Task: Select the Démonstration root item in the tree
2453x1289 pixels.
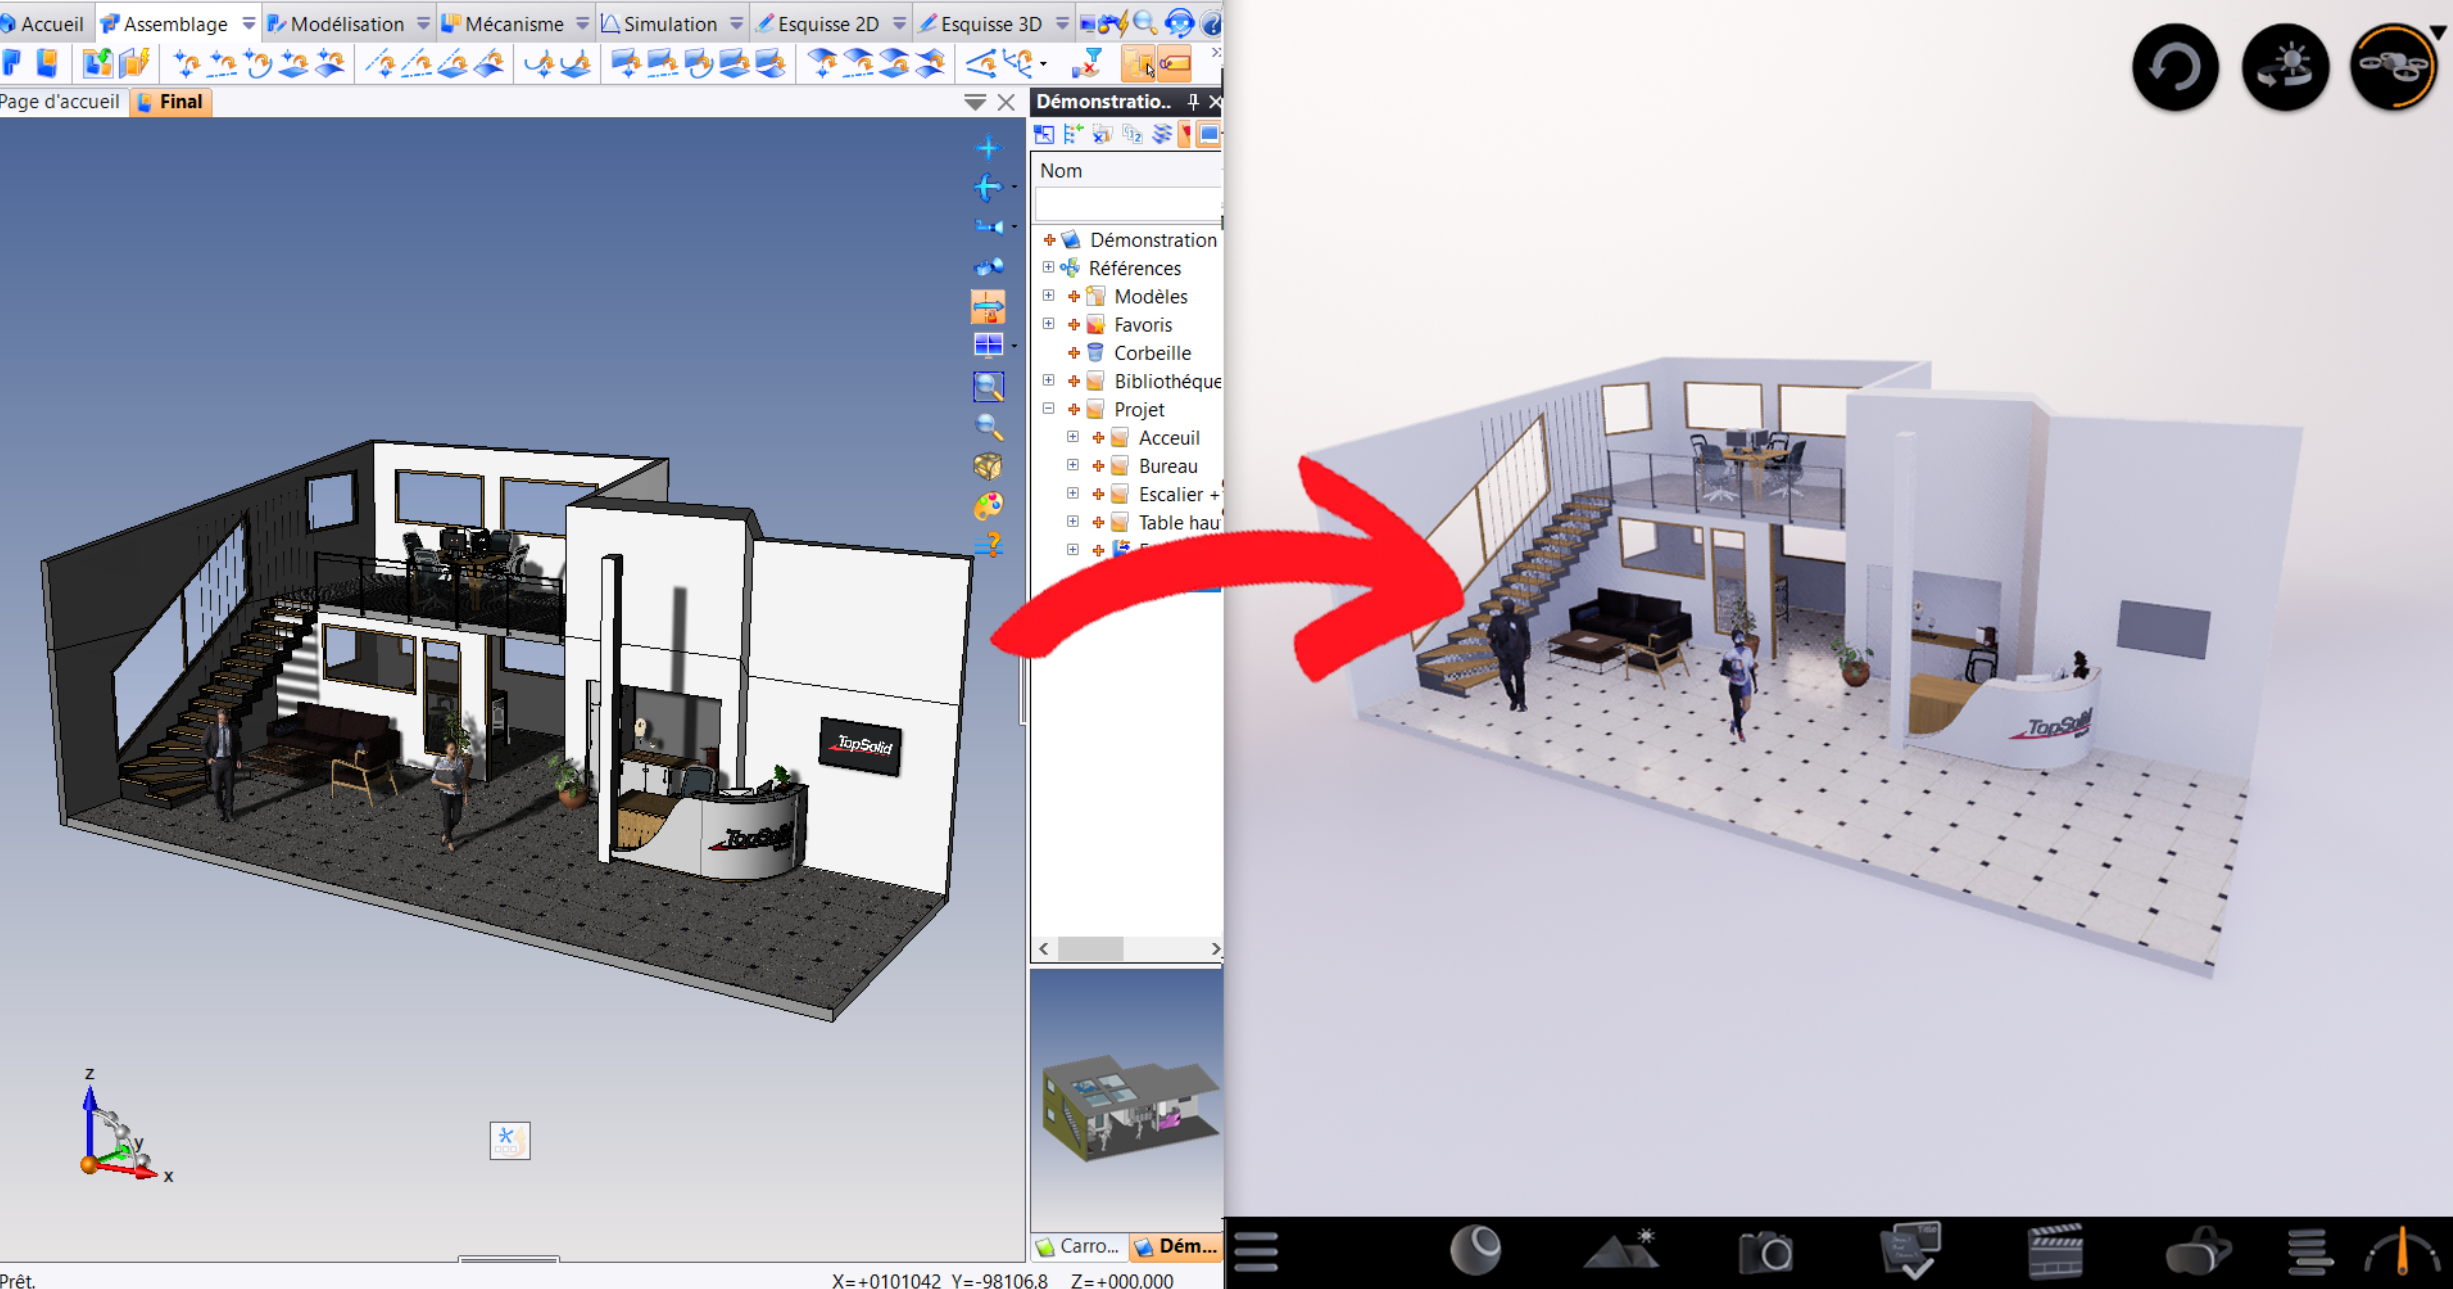Action: tap(1153, 239)
